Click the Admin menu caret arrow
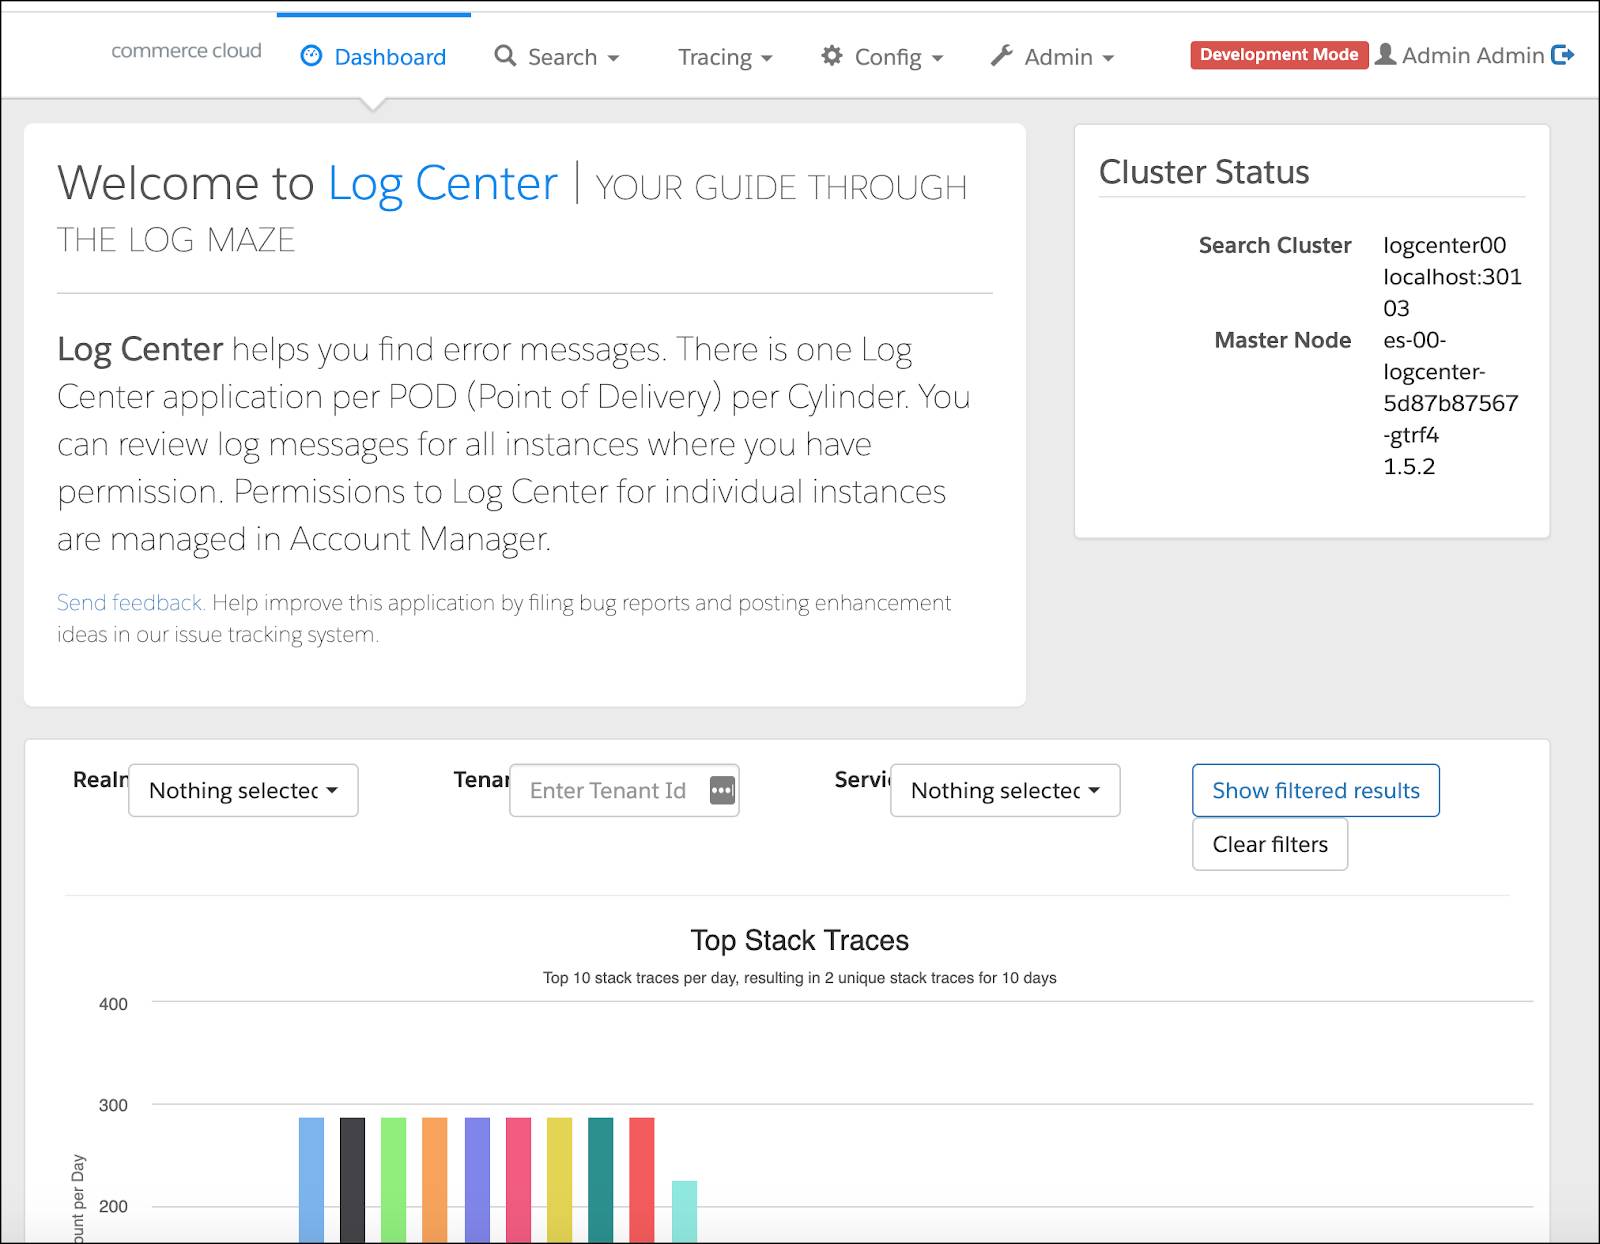 click(1108, 59)
